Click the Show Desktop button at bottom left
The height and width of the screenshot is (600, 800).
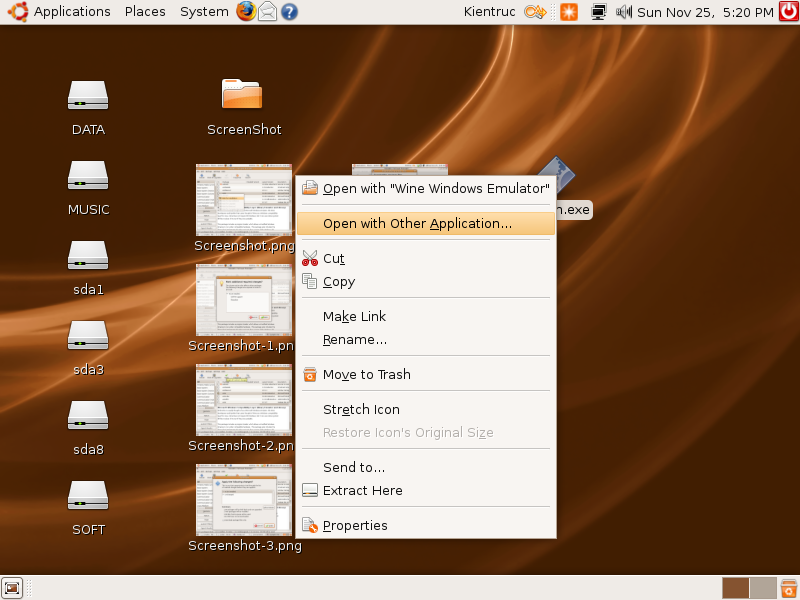(x=12, y=588)
